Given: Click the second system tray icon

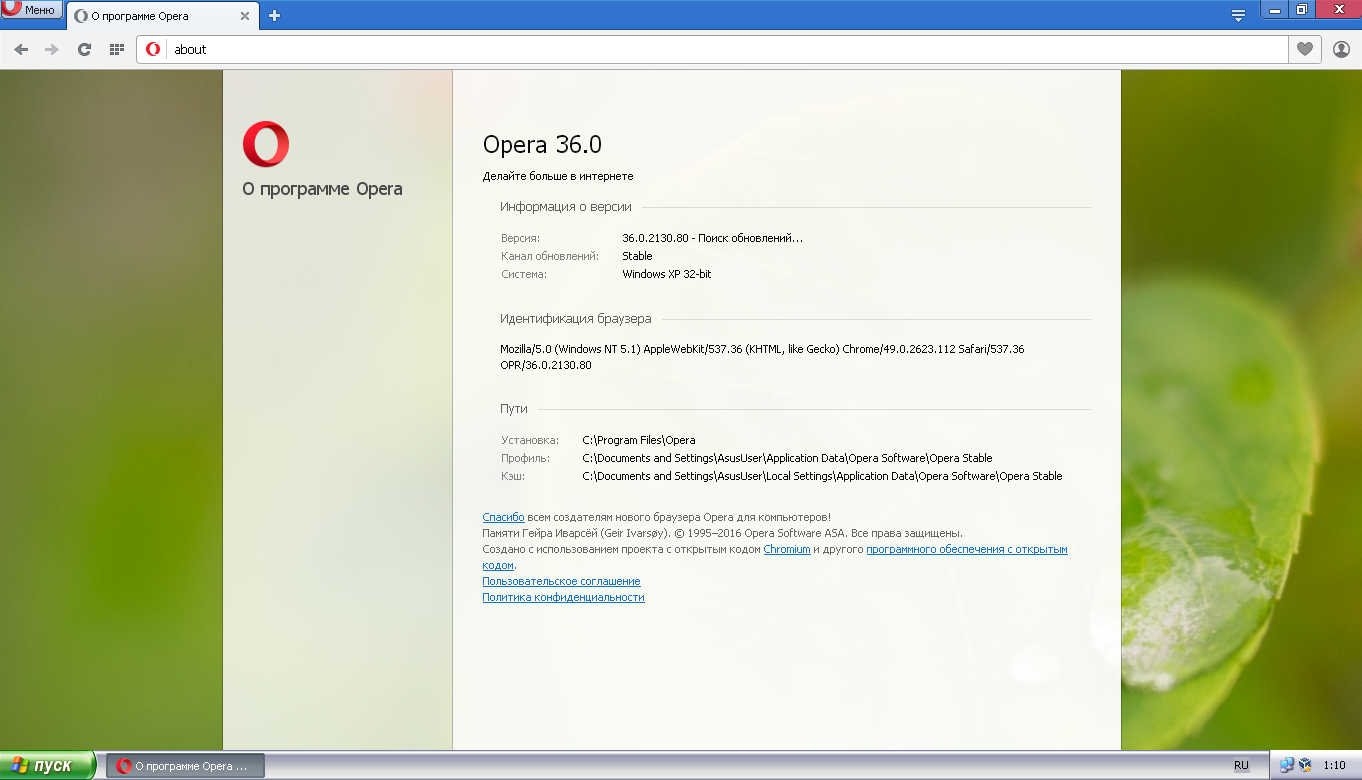Looking at the screenshot, I should coord(1305,766).
